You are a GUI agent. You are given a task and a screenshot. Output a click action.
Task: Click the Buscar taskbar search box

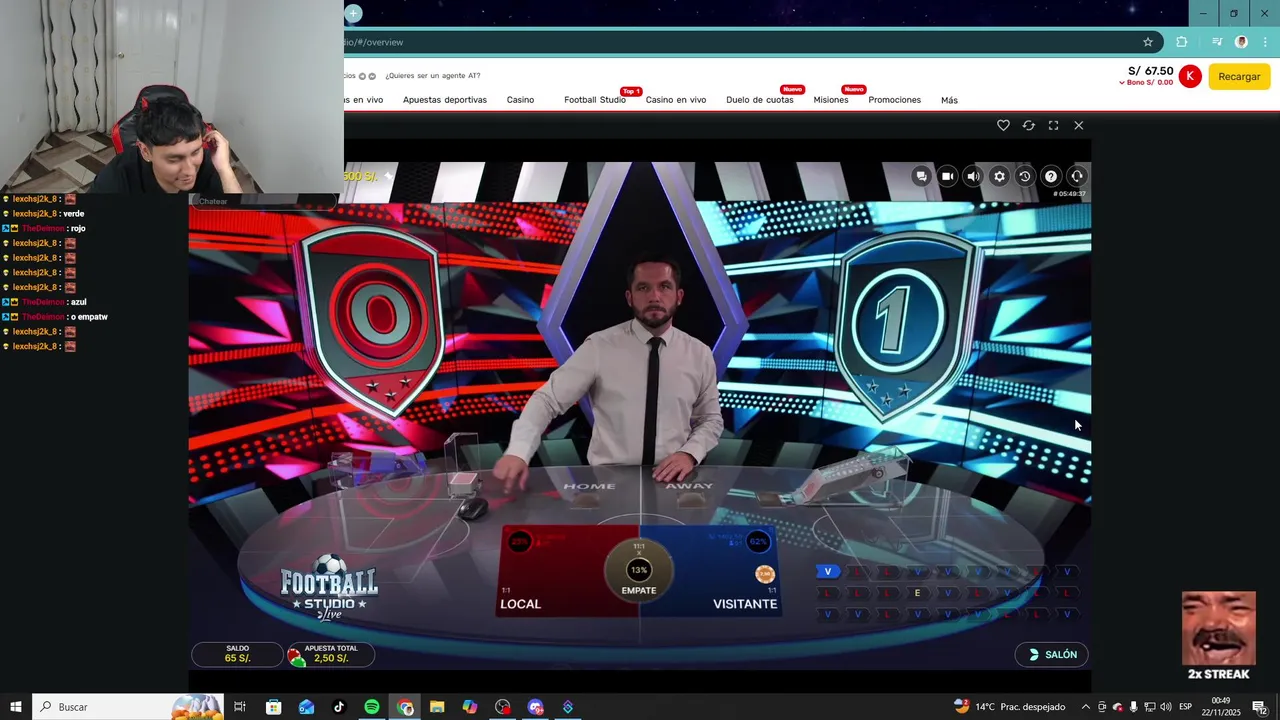pos(127,707)
